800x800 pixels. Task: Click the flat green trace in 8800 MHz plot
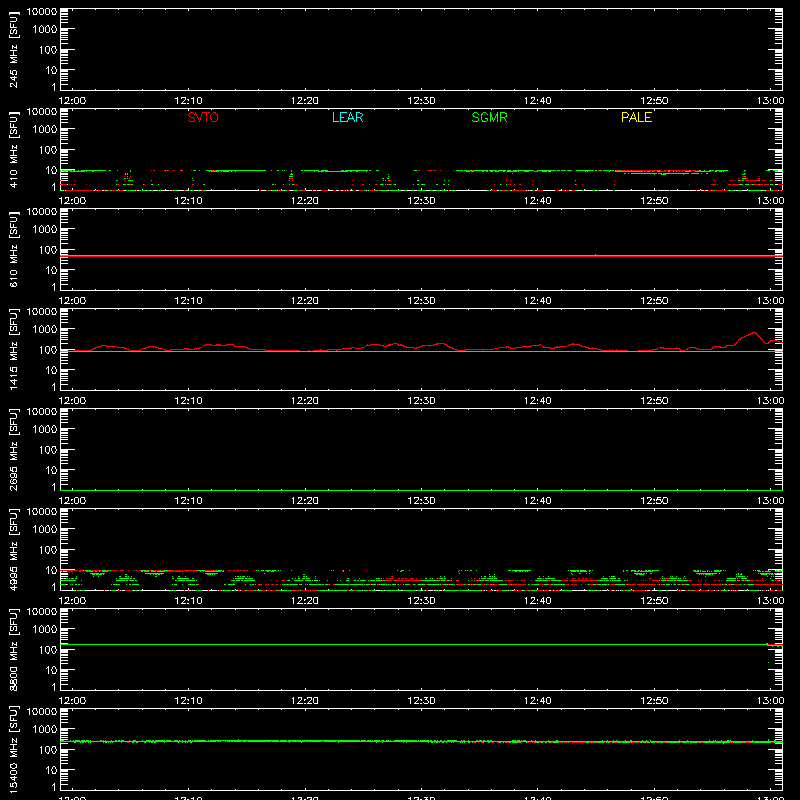click(x=421, y=644)
